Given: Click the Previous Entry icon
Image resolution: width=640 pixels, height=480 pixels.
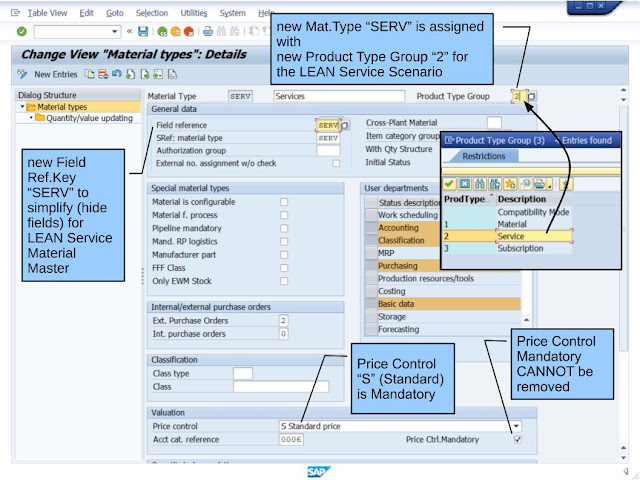Looking at the screenshot, I should [x=131, y=74].
